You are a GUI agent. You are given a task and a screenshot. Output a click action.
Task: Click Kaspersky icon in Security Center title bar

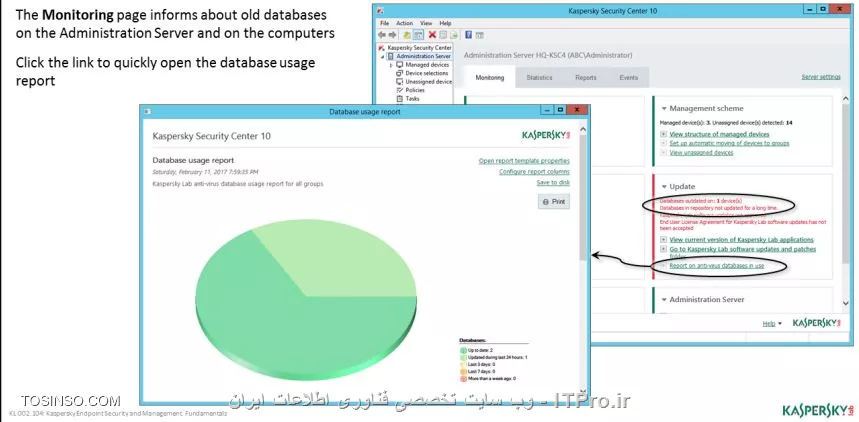[x=381, y=10]
